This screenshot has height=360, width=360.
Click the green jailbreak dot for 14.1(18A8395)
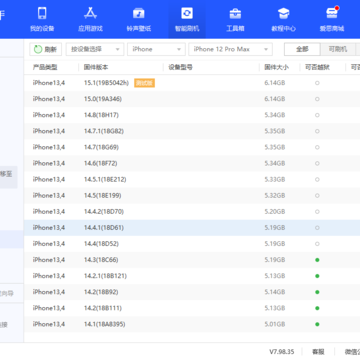(317, 324)
